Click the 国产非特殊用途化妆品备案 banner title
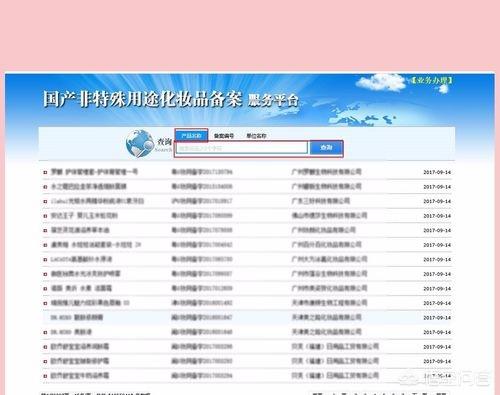The image size is (500, 395). point(142,99)
